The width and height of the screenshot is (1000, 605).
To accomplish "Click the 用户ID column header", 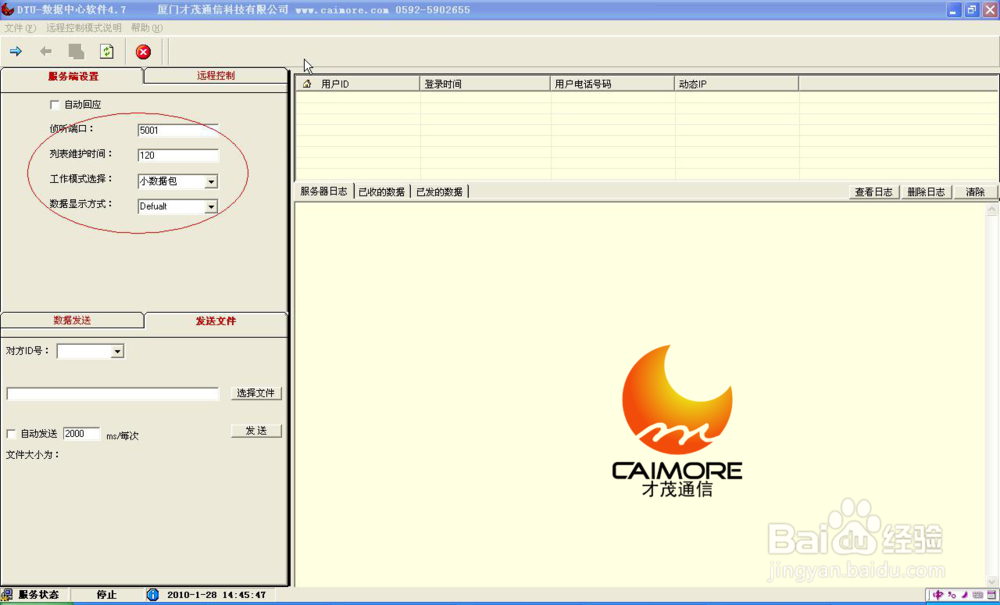I will tap(358, 84).
